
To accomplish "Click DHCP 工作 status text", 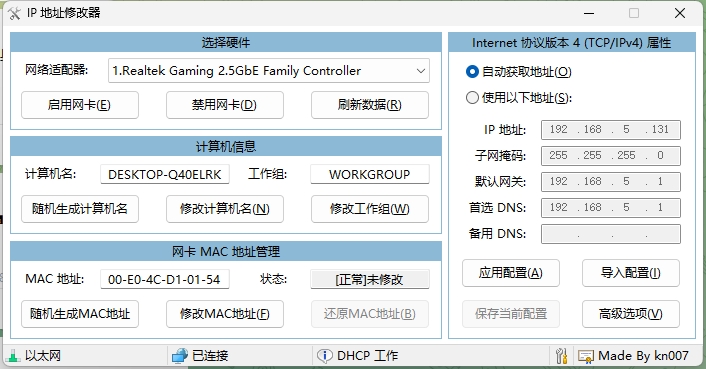I will pos(367,356).
